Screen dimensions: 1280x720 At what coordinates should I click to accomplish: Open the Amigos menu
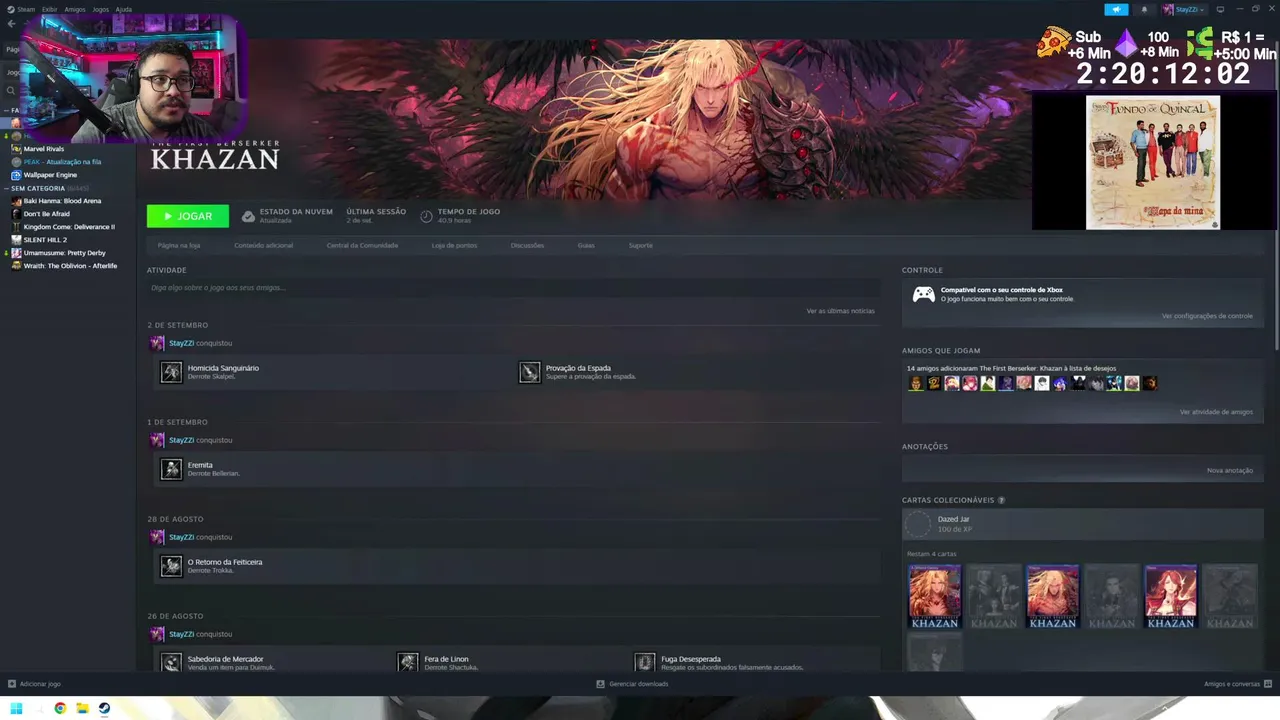click(x=75, y=9)
